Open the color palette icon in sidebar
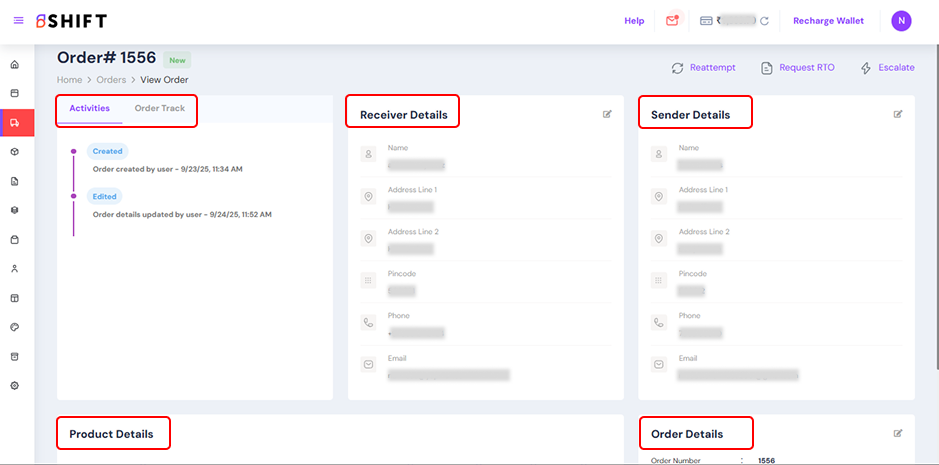 15,327
